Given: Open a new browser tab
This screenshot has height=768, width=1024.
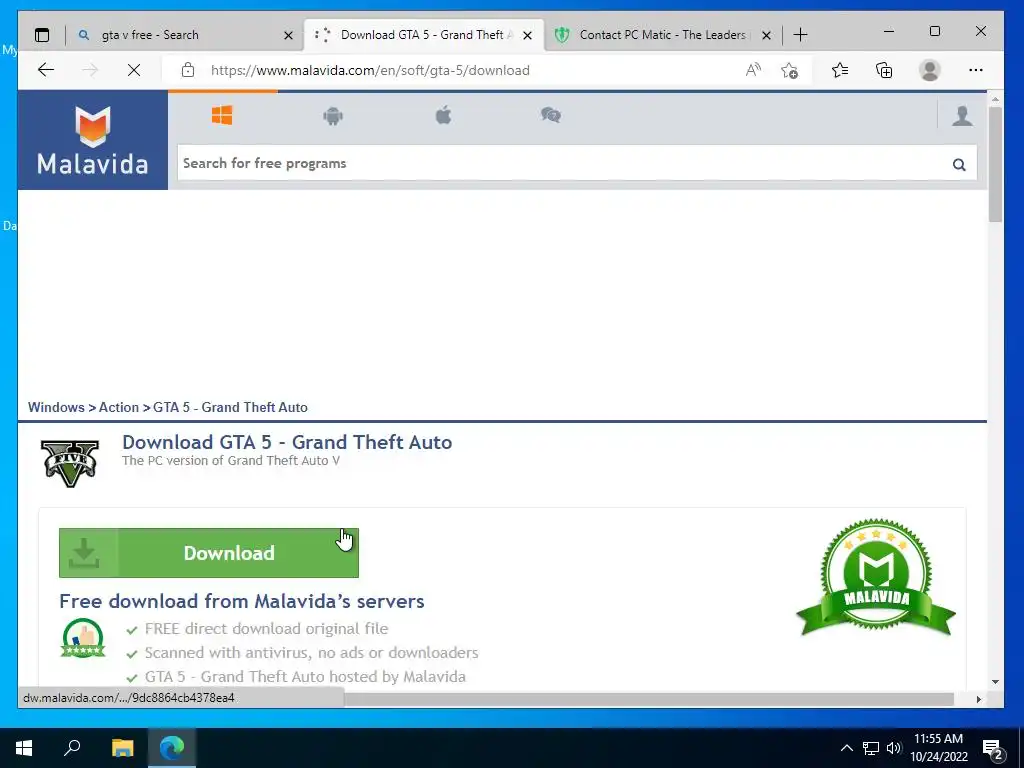Looking at the screenshot, I should click(x=800, y=35).
